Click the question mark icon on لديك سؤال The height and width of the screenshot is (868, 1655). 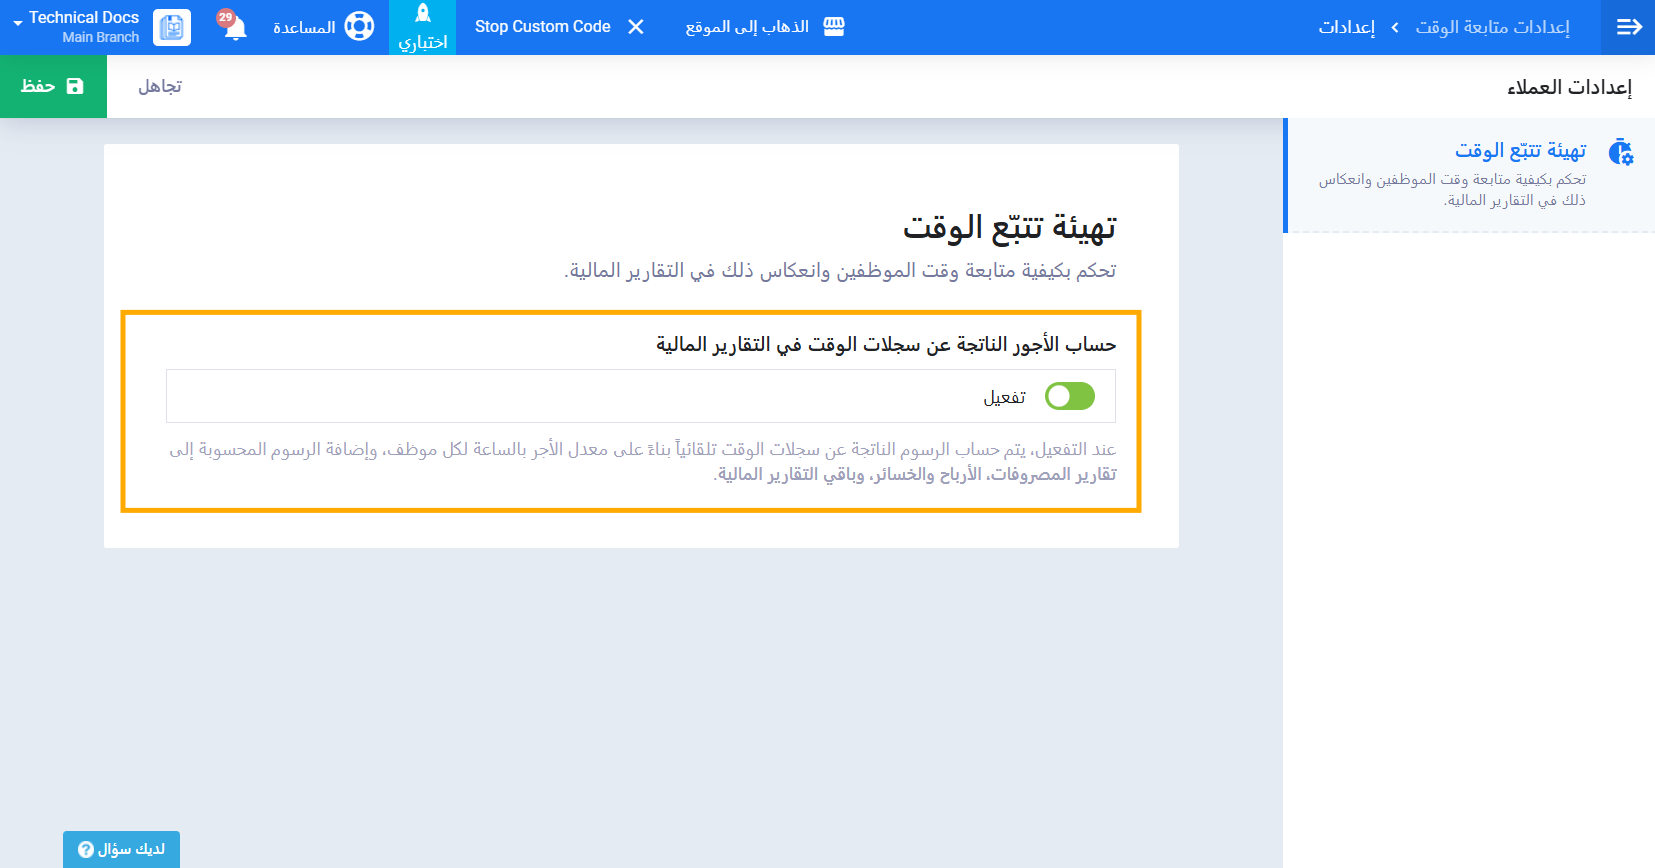click(86, 850)
